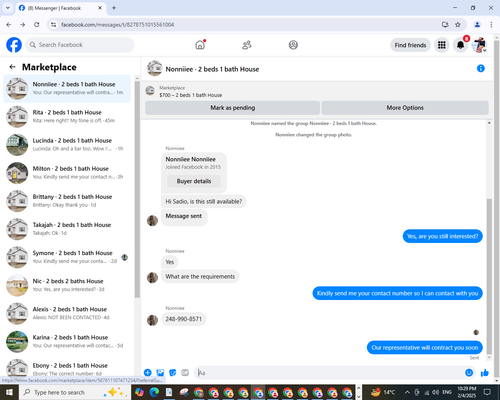Open taskbar clock and date
This screenshot has height=400, width=500.
click(x=467, y=392)
